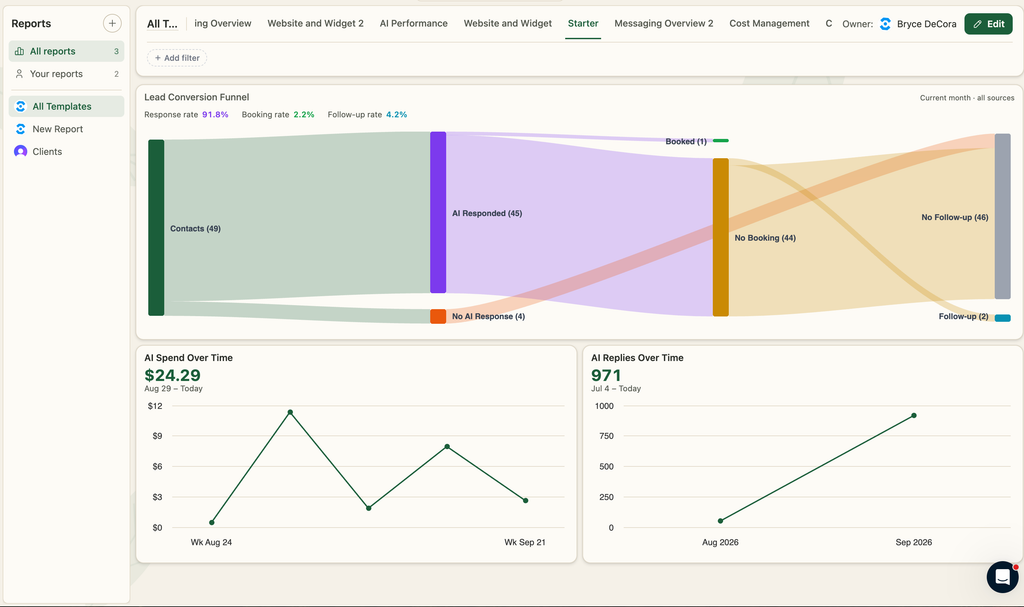Click the peak data point near $12
This screenshot has height=607, width=1024.
point(290,412)
